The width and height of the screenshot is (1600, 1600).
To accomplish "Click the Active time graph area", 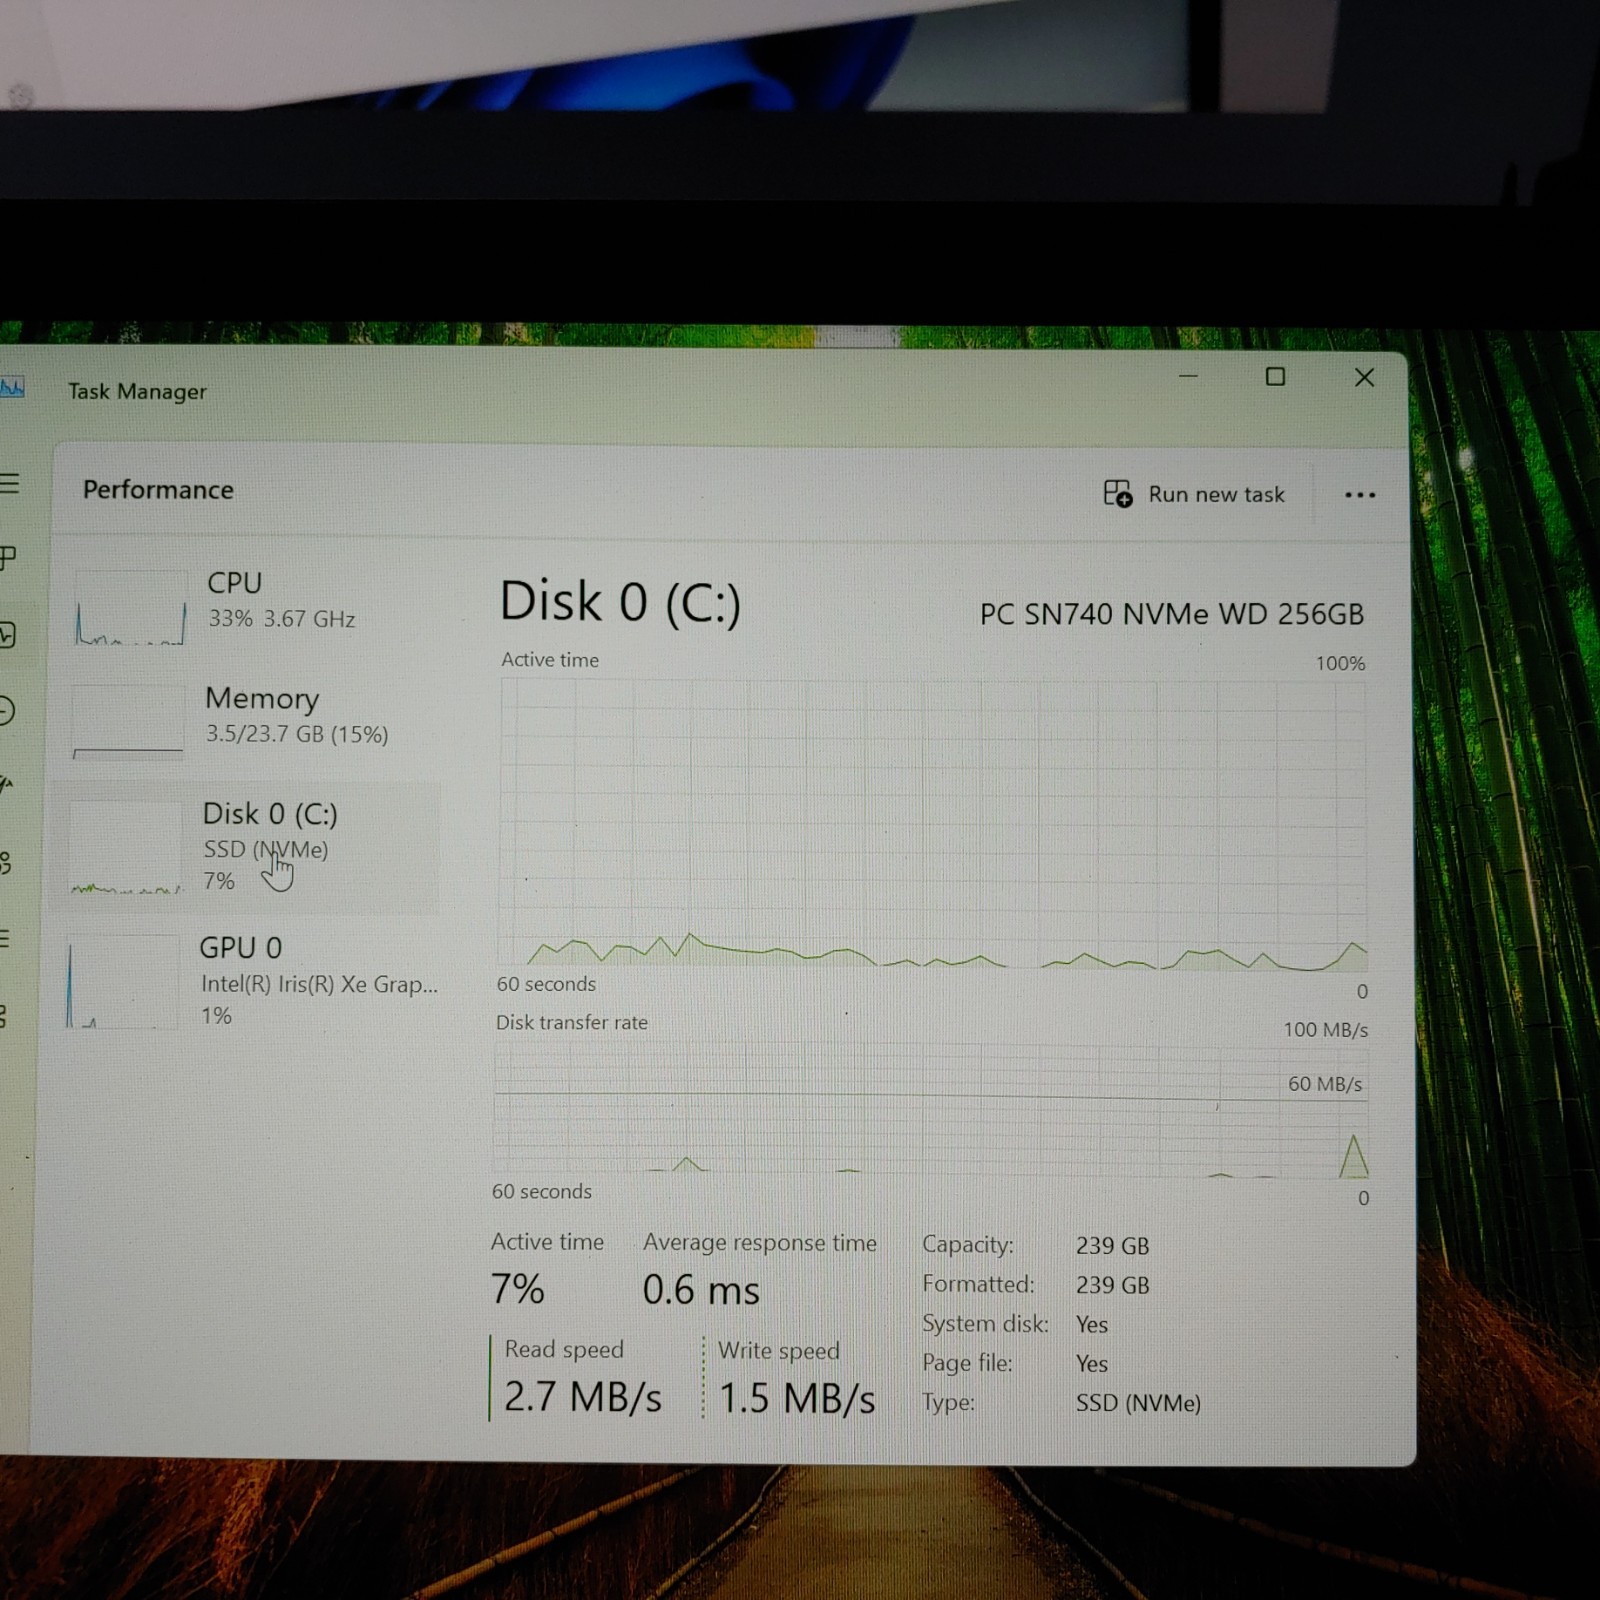I will click(933, 824).
